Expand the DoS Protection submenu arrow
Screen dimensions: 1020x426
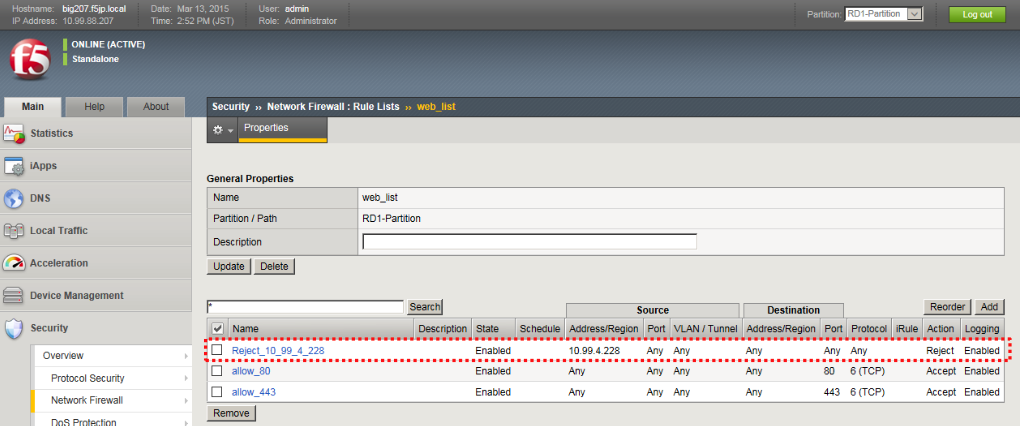[186, 422]
